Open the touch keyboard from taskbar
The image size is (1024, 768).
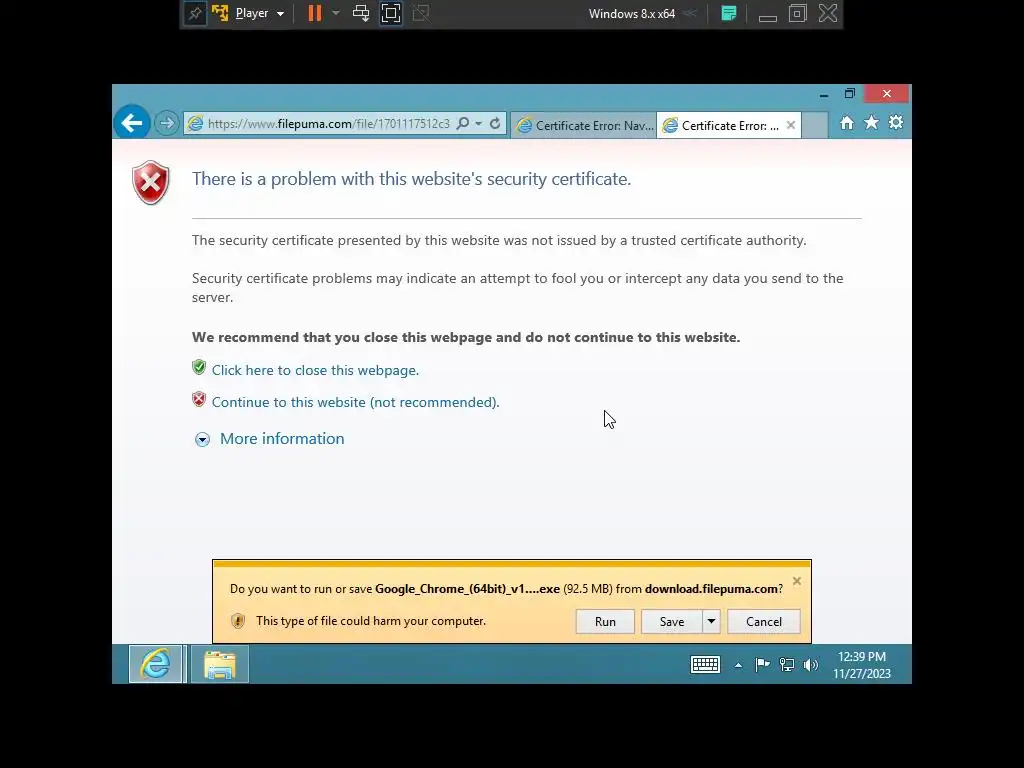(x=705, y=665)
